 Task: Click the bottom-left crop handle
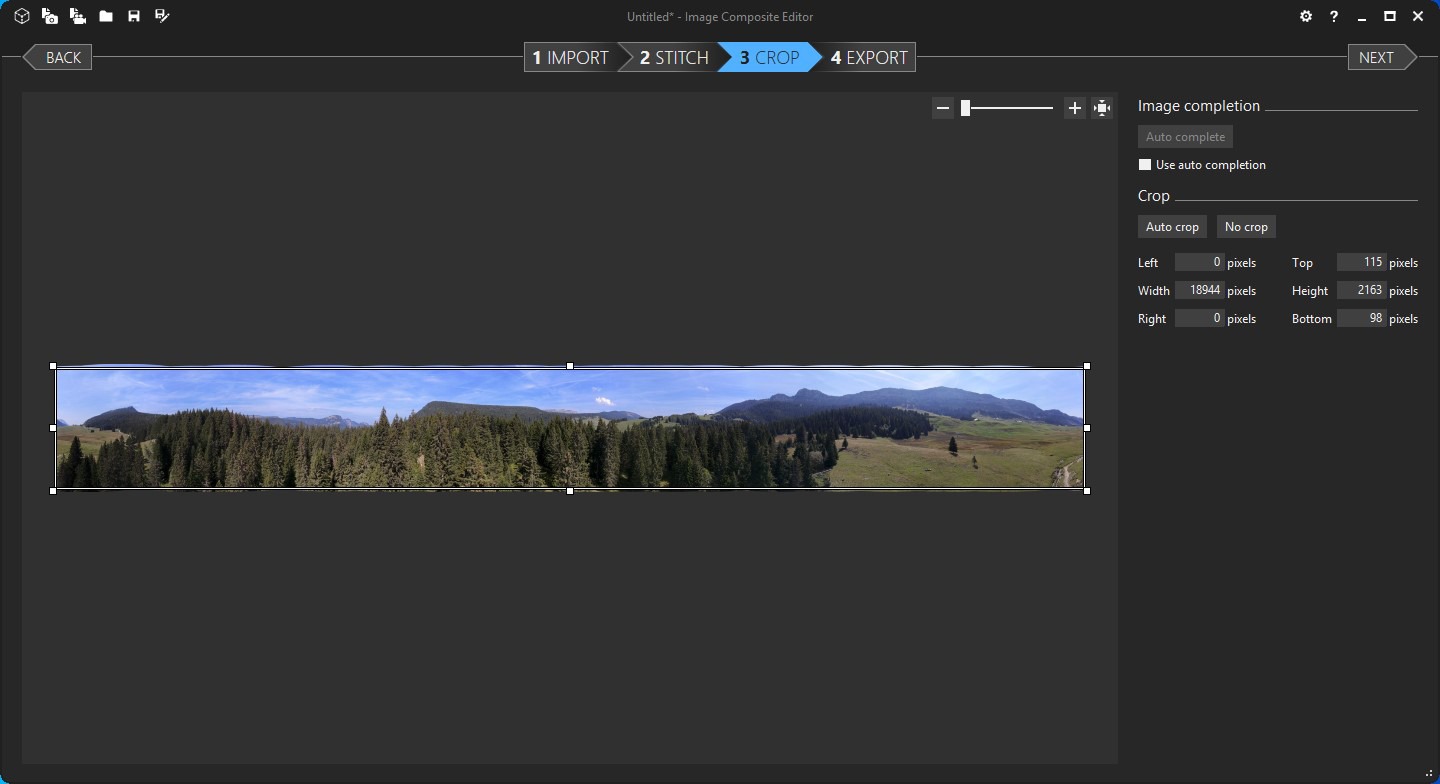point(54,491)
